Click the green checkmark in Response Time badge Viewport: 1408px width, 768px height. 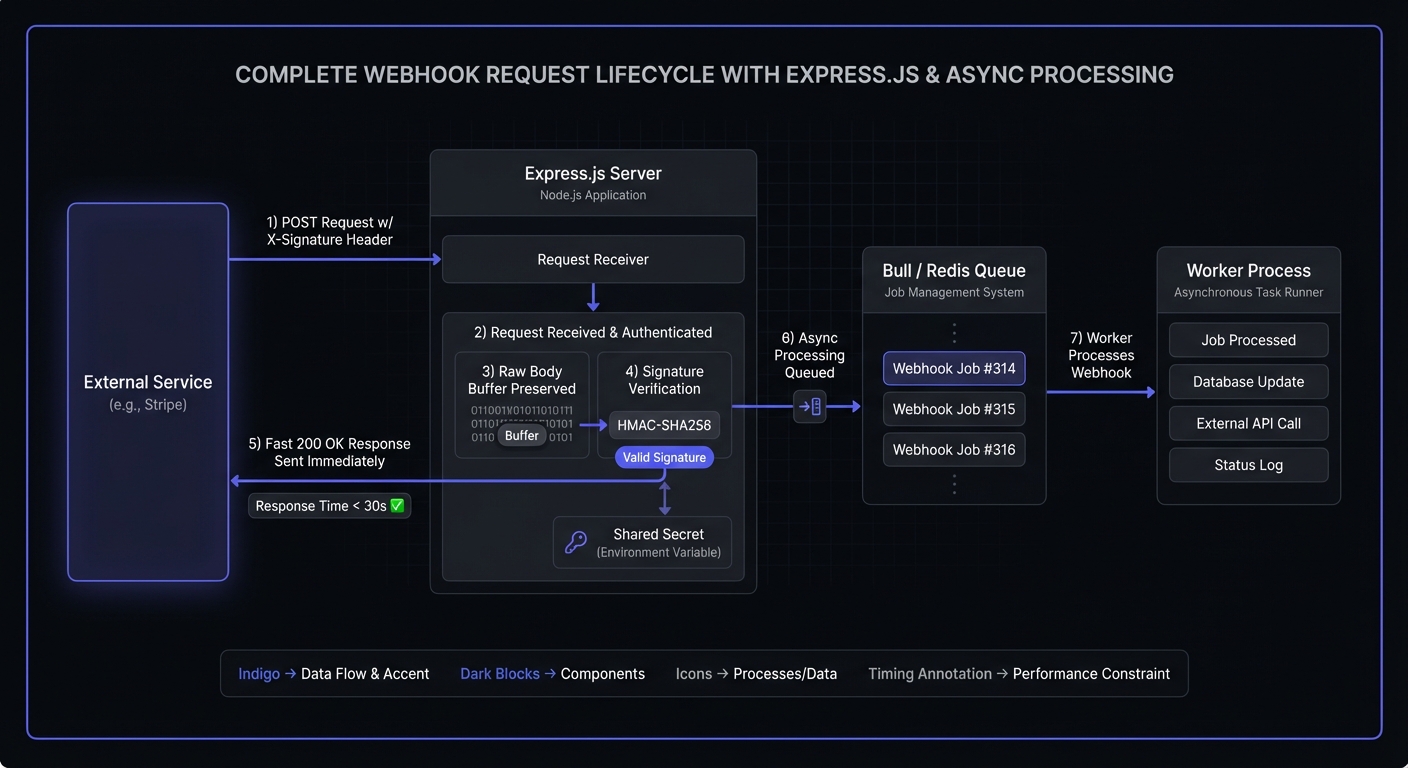click(397, 506)
